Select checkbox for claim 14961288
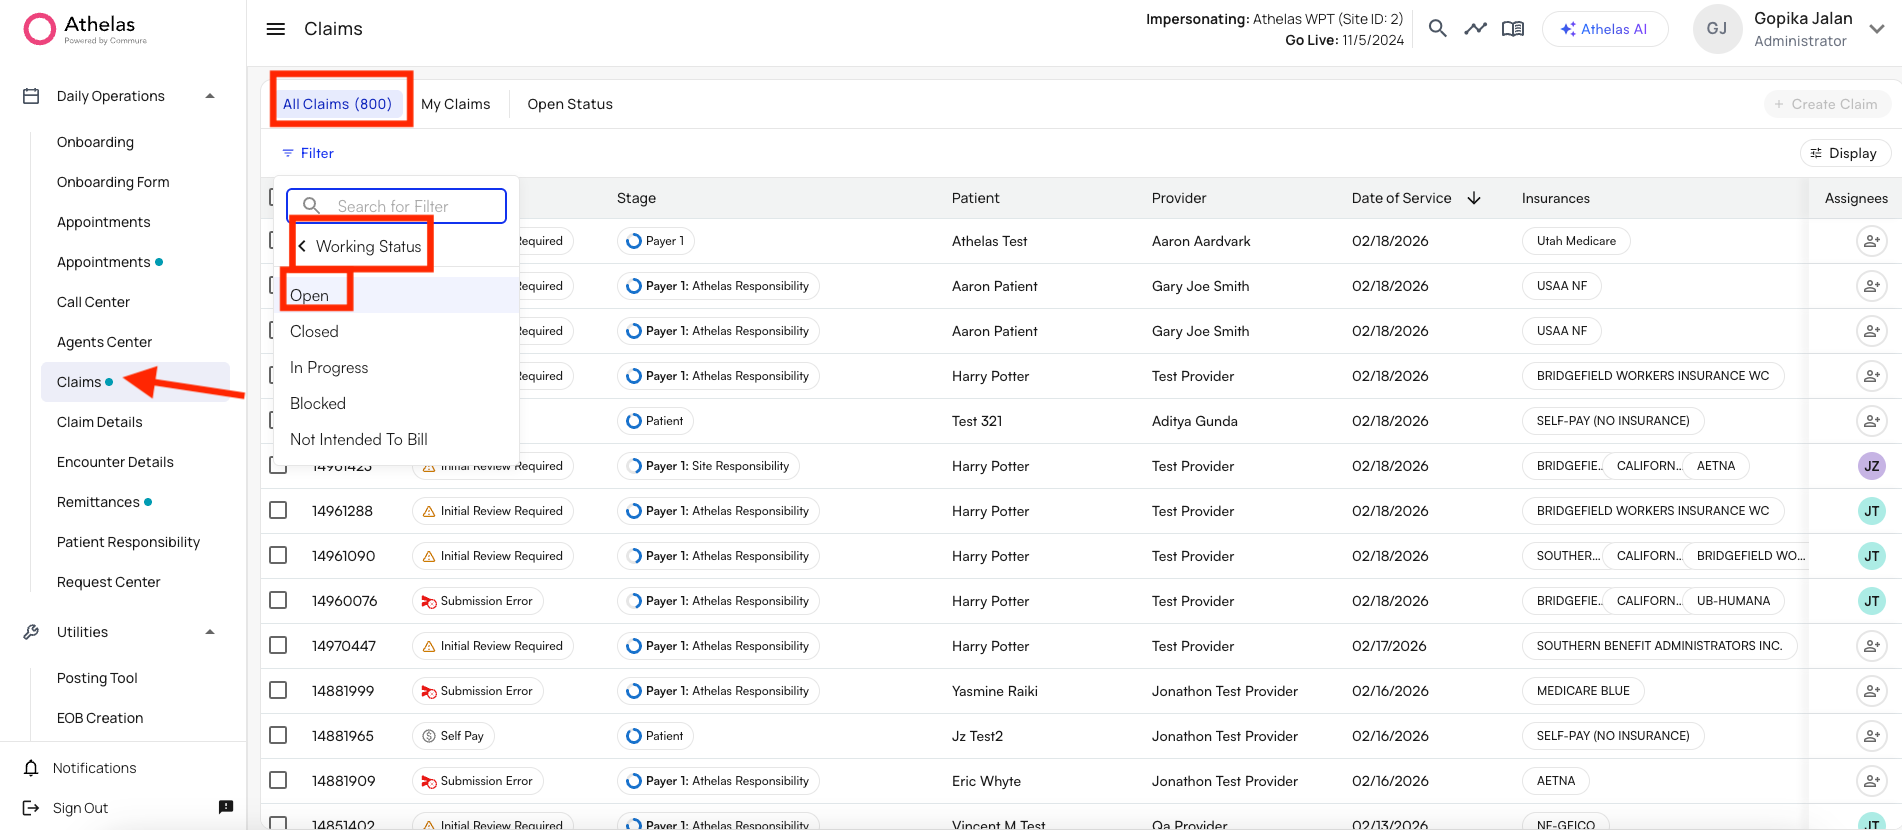 pyautogui.click(x=278, y=510)
